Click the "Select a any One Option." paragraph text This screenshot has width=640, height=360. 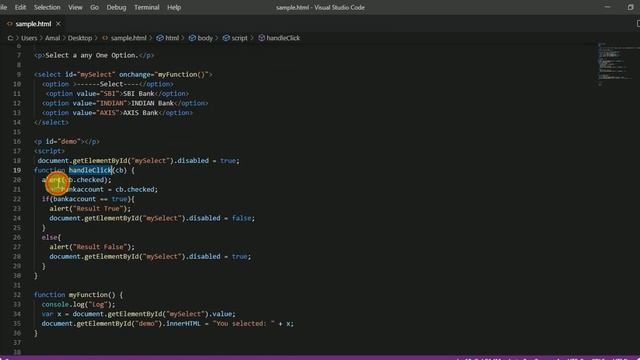(92, 55)
